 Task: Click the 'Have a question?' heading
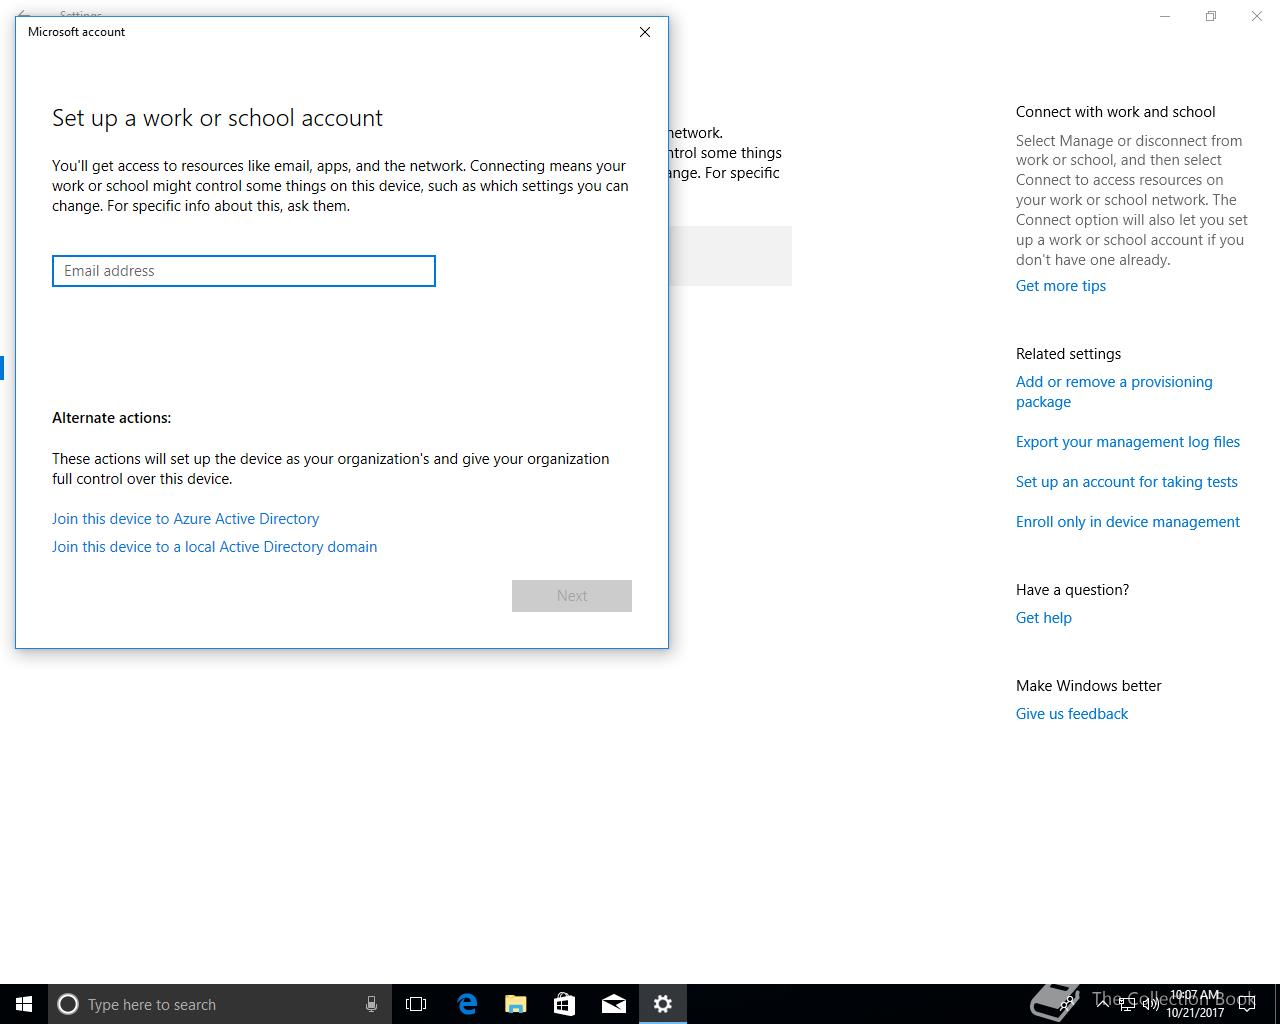(x=1072, y=590)
